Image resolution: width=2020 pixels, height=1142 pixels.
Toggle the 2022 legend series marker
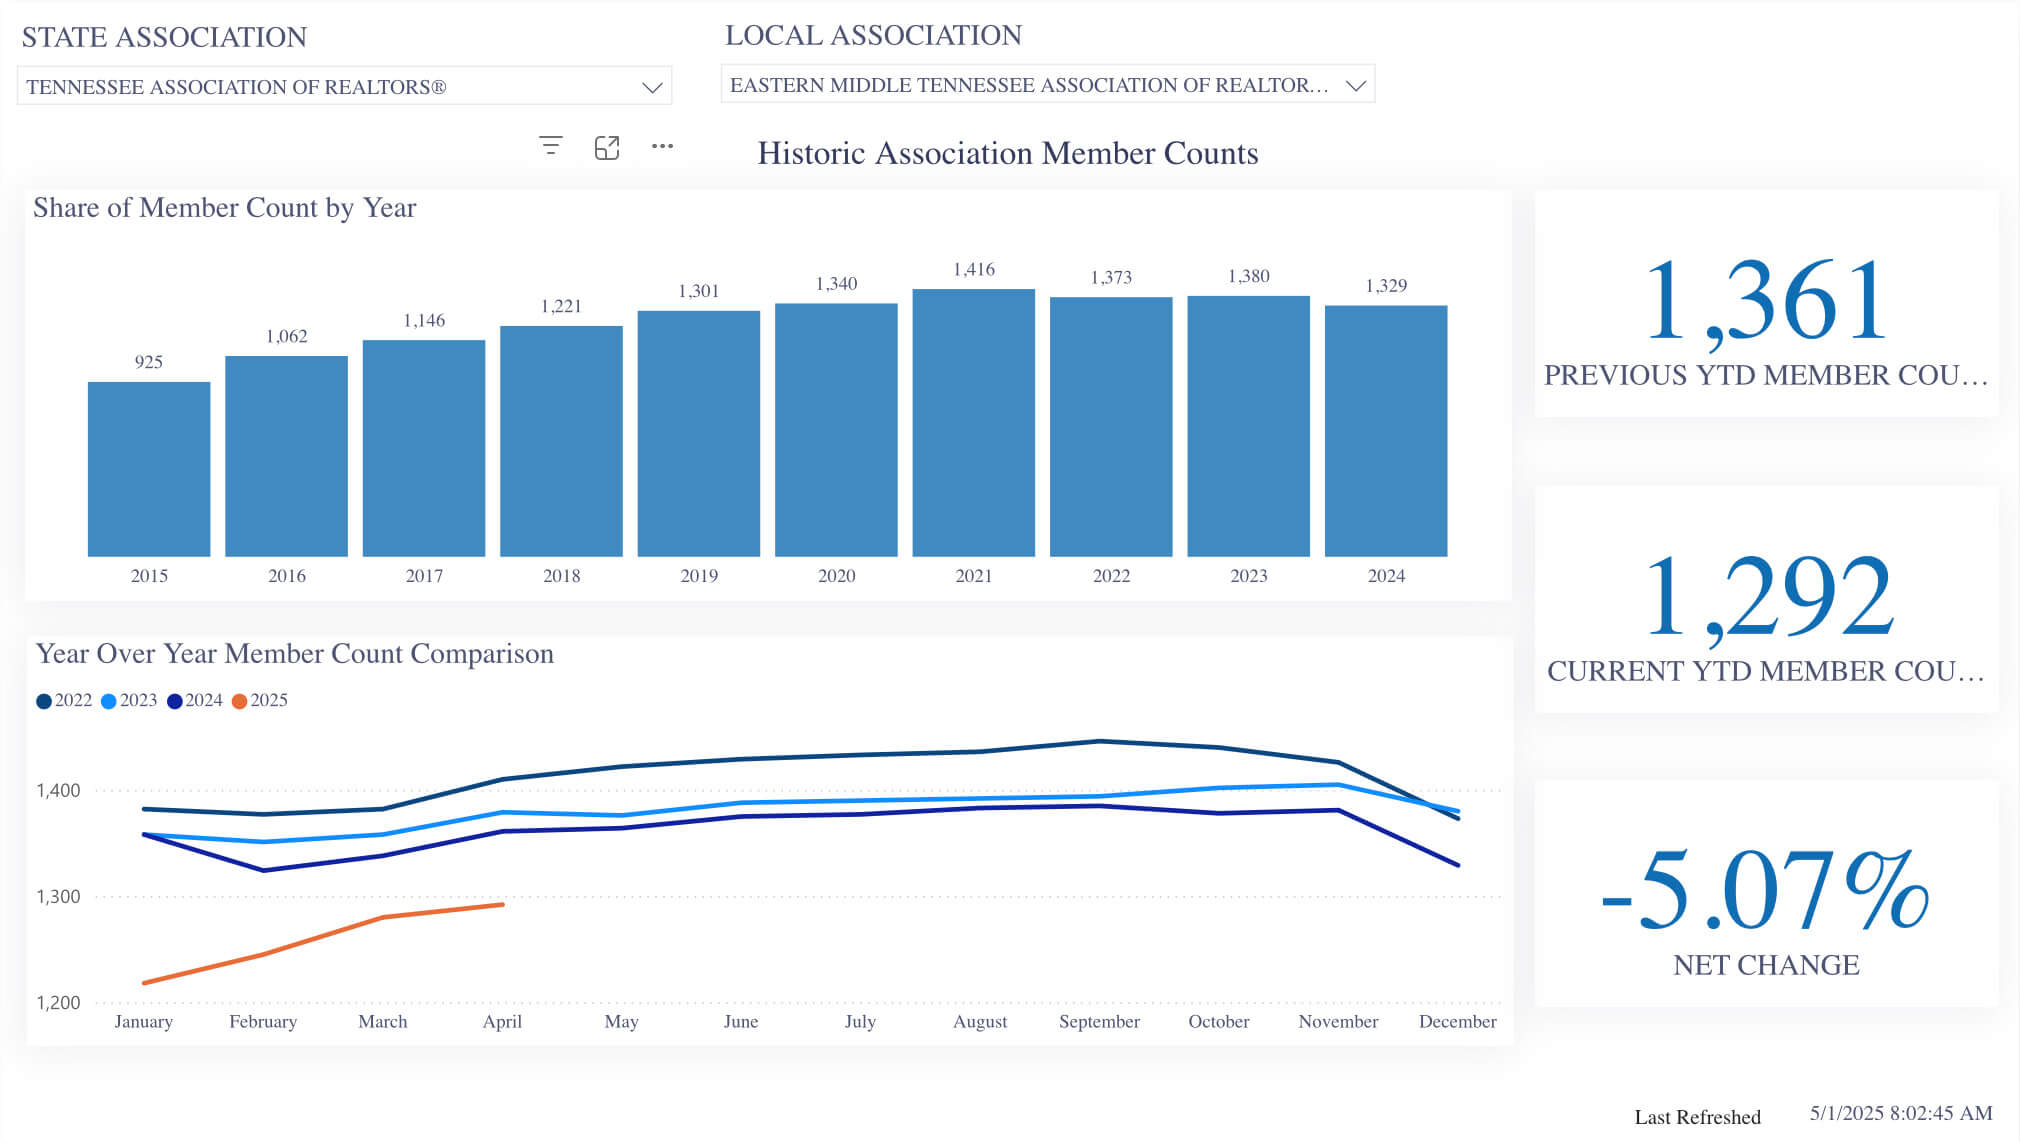[44, 701]
